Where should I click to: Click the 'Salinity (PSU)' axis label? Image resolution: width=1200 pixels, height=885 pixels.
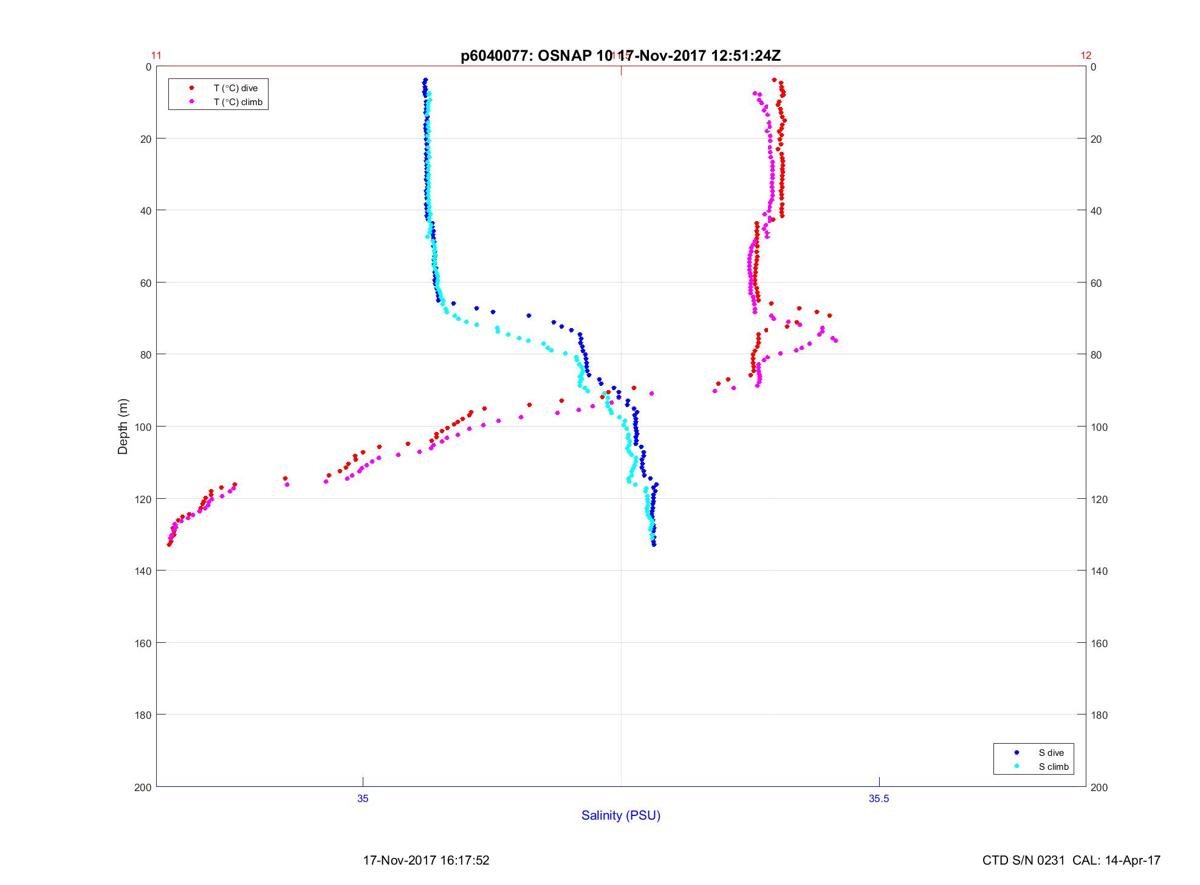621,816
